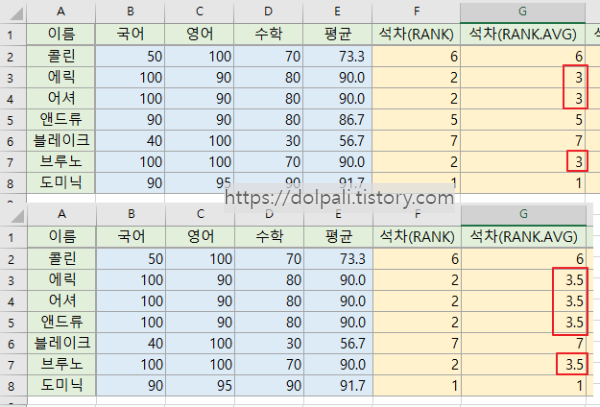Click the 이름 header cell in the upper sheet
The height and width of the screenshot is (407, 600).
point(61,34)
